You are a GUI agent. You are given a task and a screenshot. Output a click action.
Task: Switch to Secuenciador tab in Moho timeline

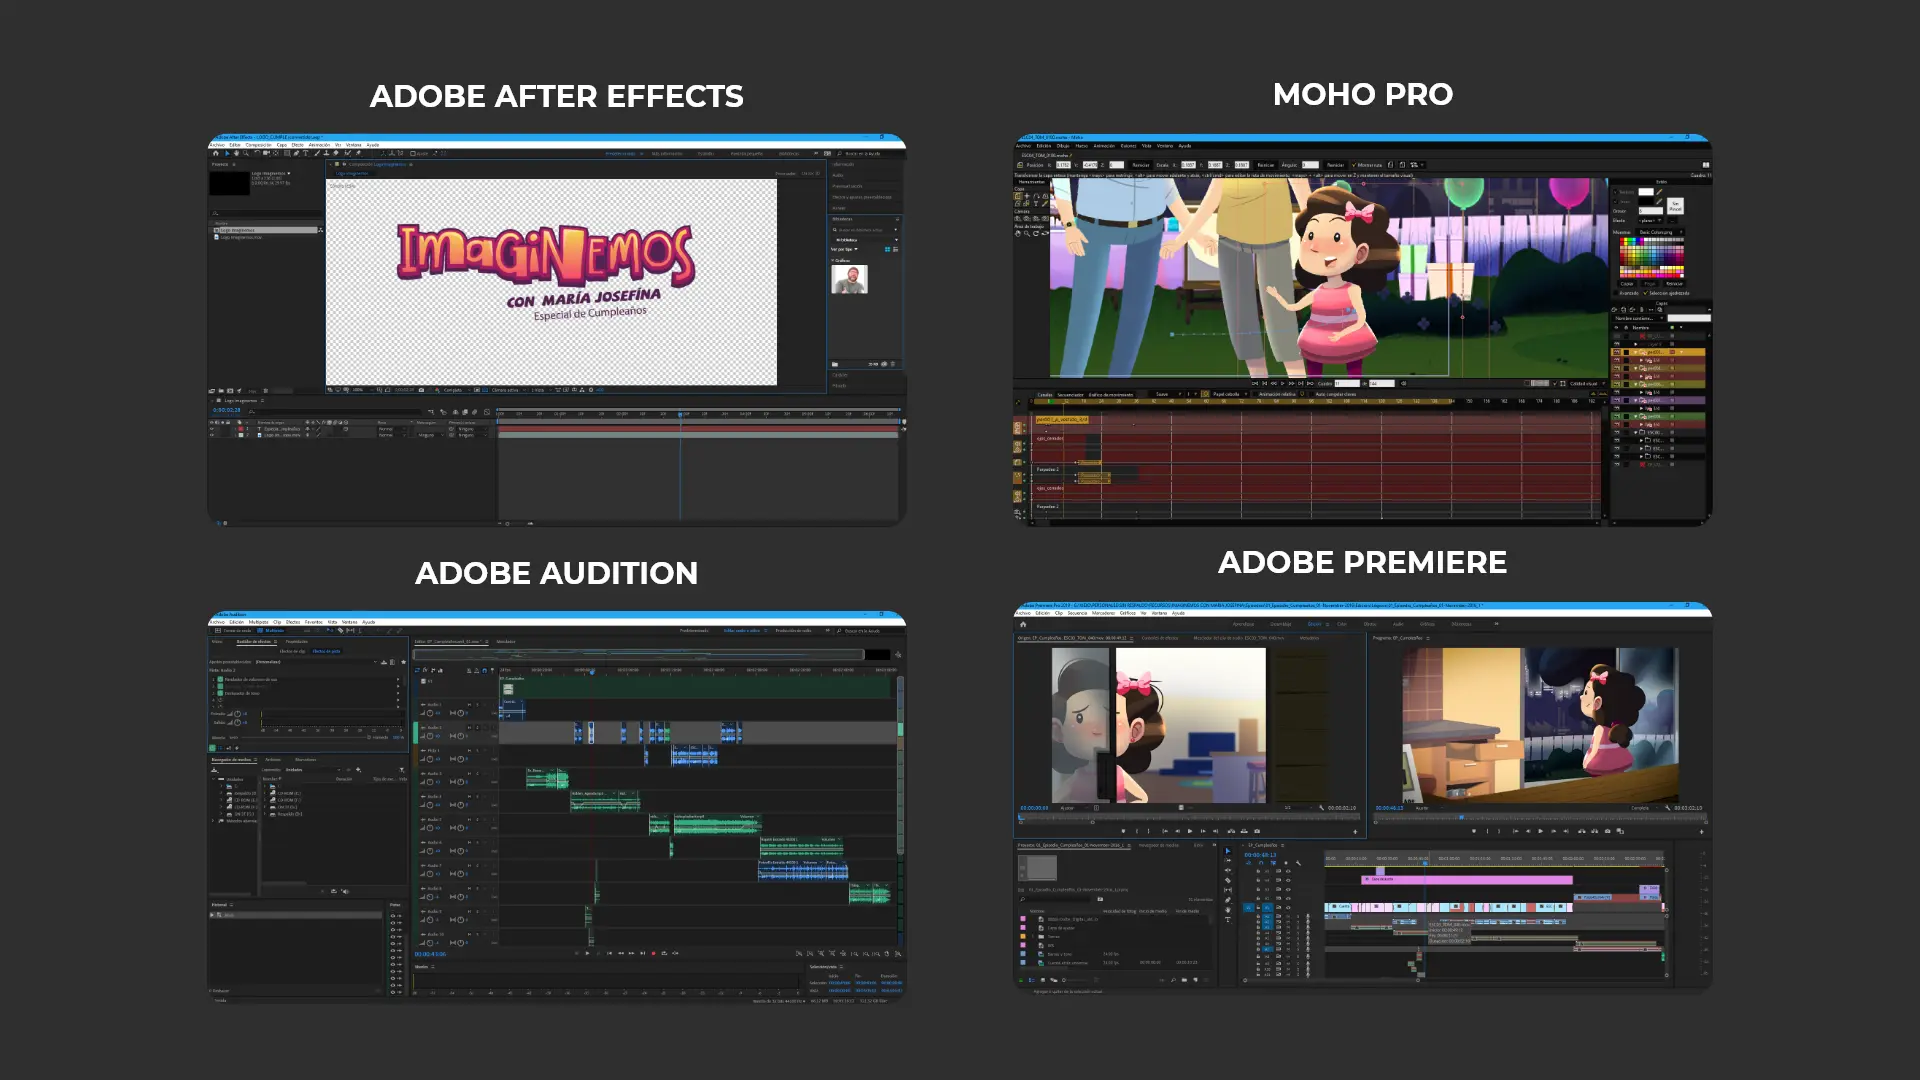(x=1070, y=394)
